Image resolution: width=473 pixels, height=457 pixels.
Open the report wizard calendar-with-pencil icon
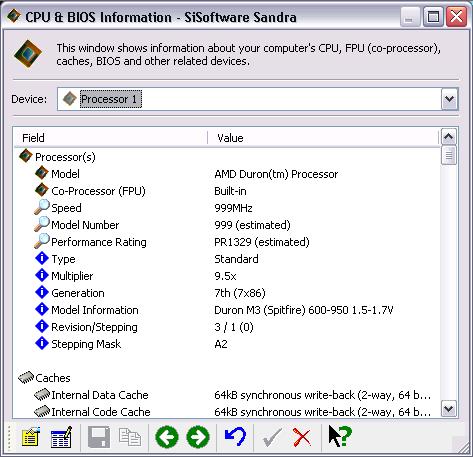pyautogui.click(x=61, y=437)
